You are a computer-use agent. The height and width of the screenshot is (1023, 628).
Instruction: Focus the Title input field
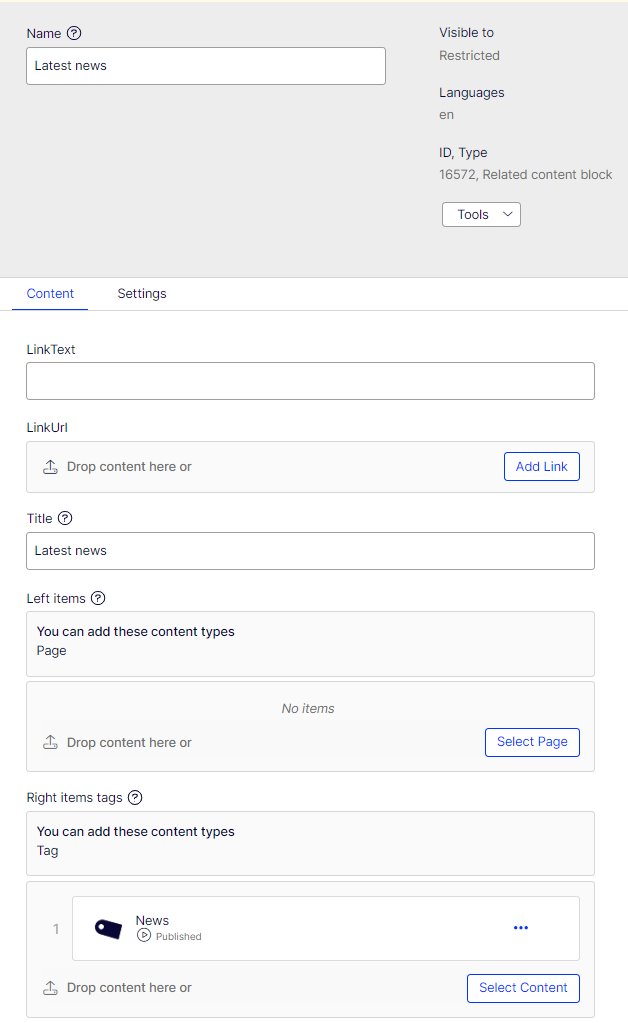click(310, 551)
